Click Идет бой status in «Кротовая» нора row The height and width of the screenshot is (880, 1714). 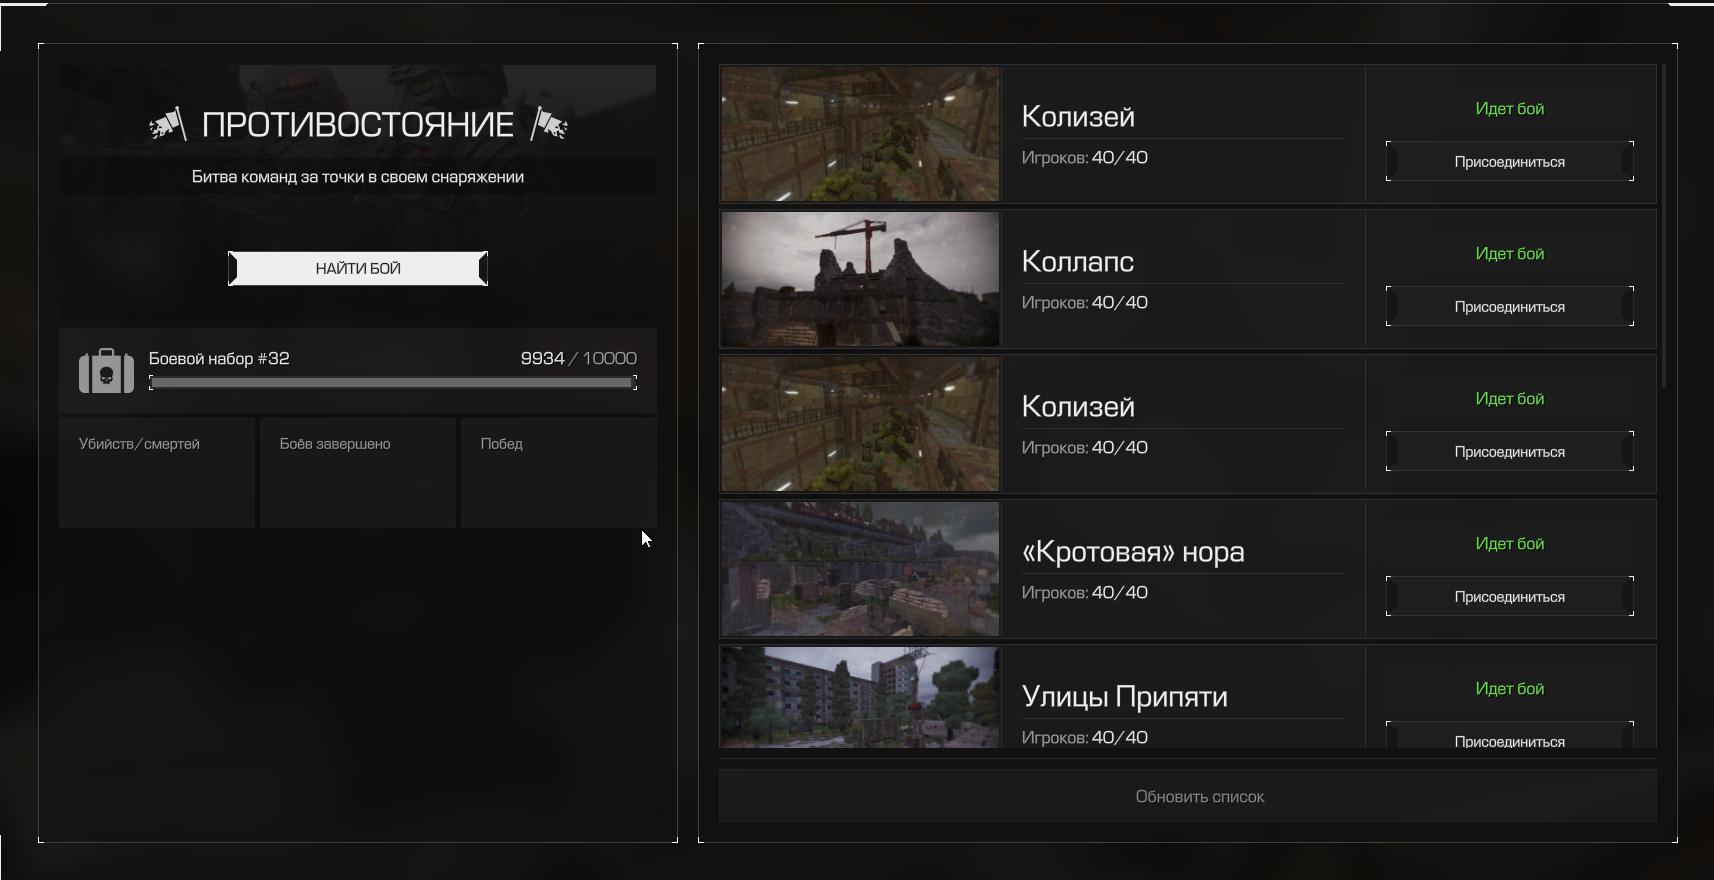(1510, 543)
